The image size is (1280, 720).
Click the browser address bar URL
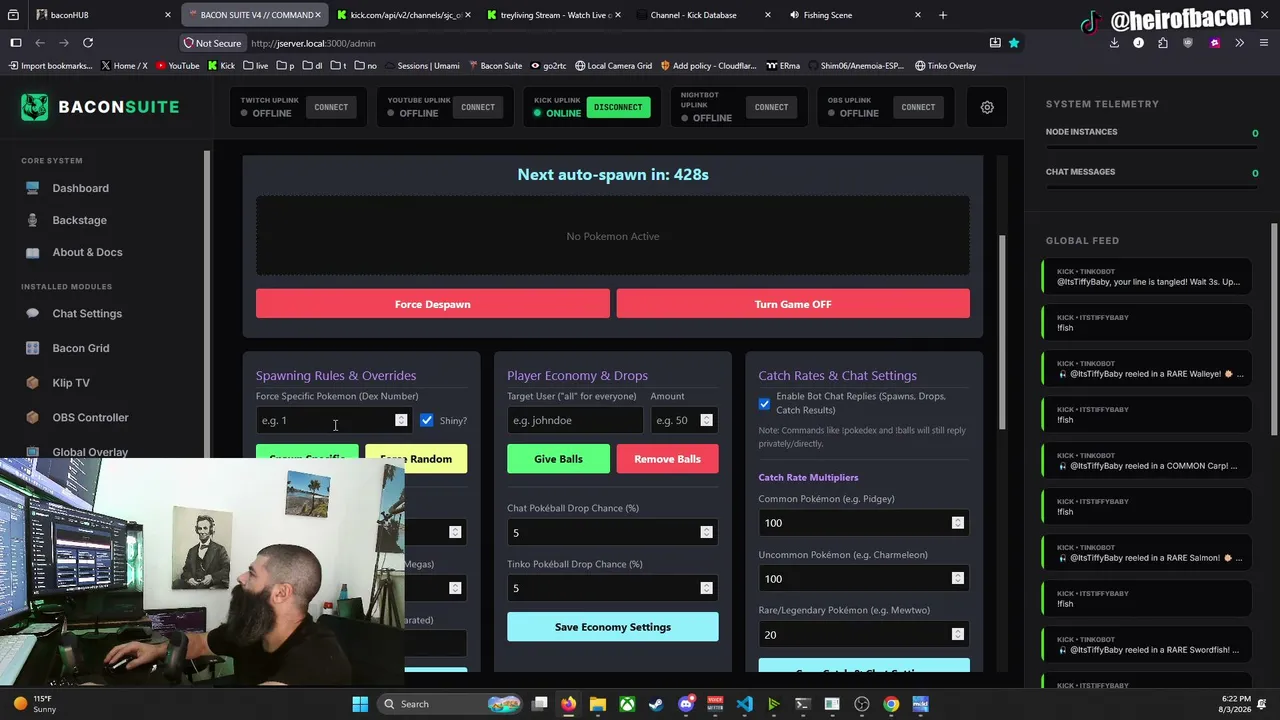tap(313, 43)
